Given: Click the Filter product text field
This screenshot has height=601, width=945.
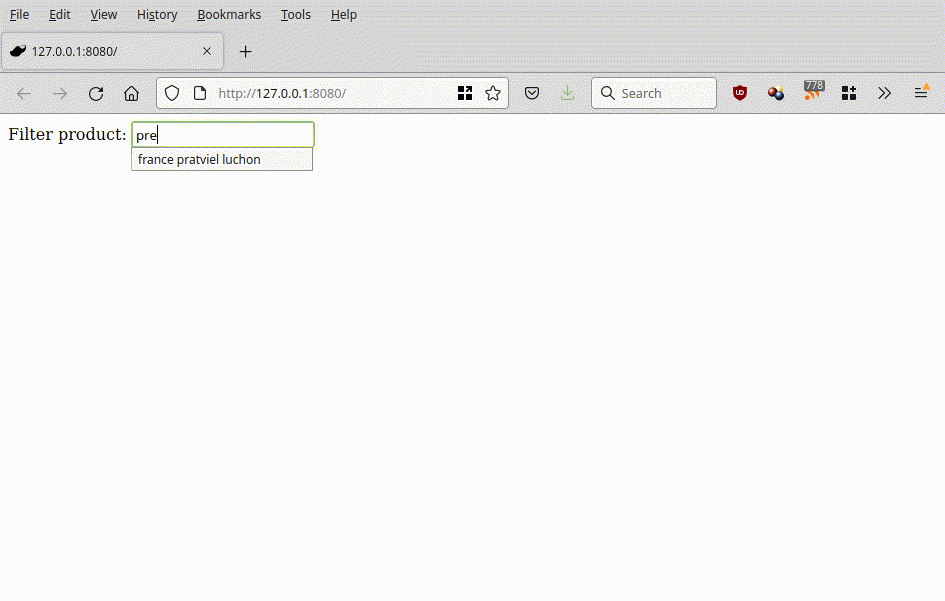Looking at the screenshot, I should 223,135.
